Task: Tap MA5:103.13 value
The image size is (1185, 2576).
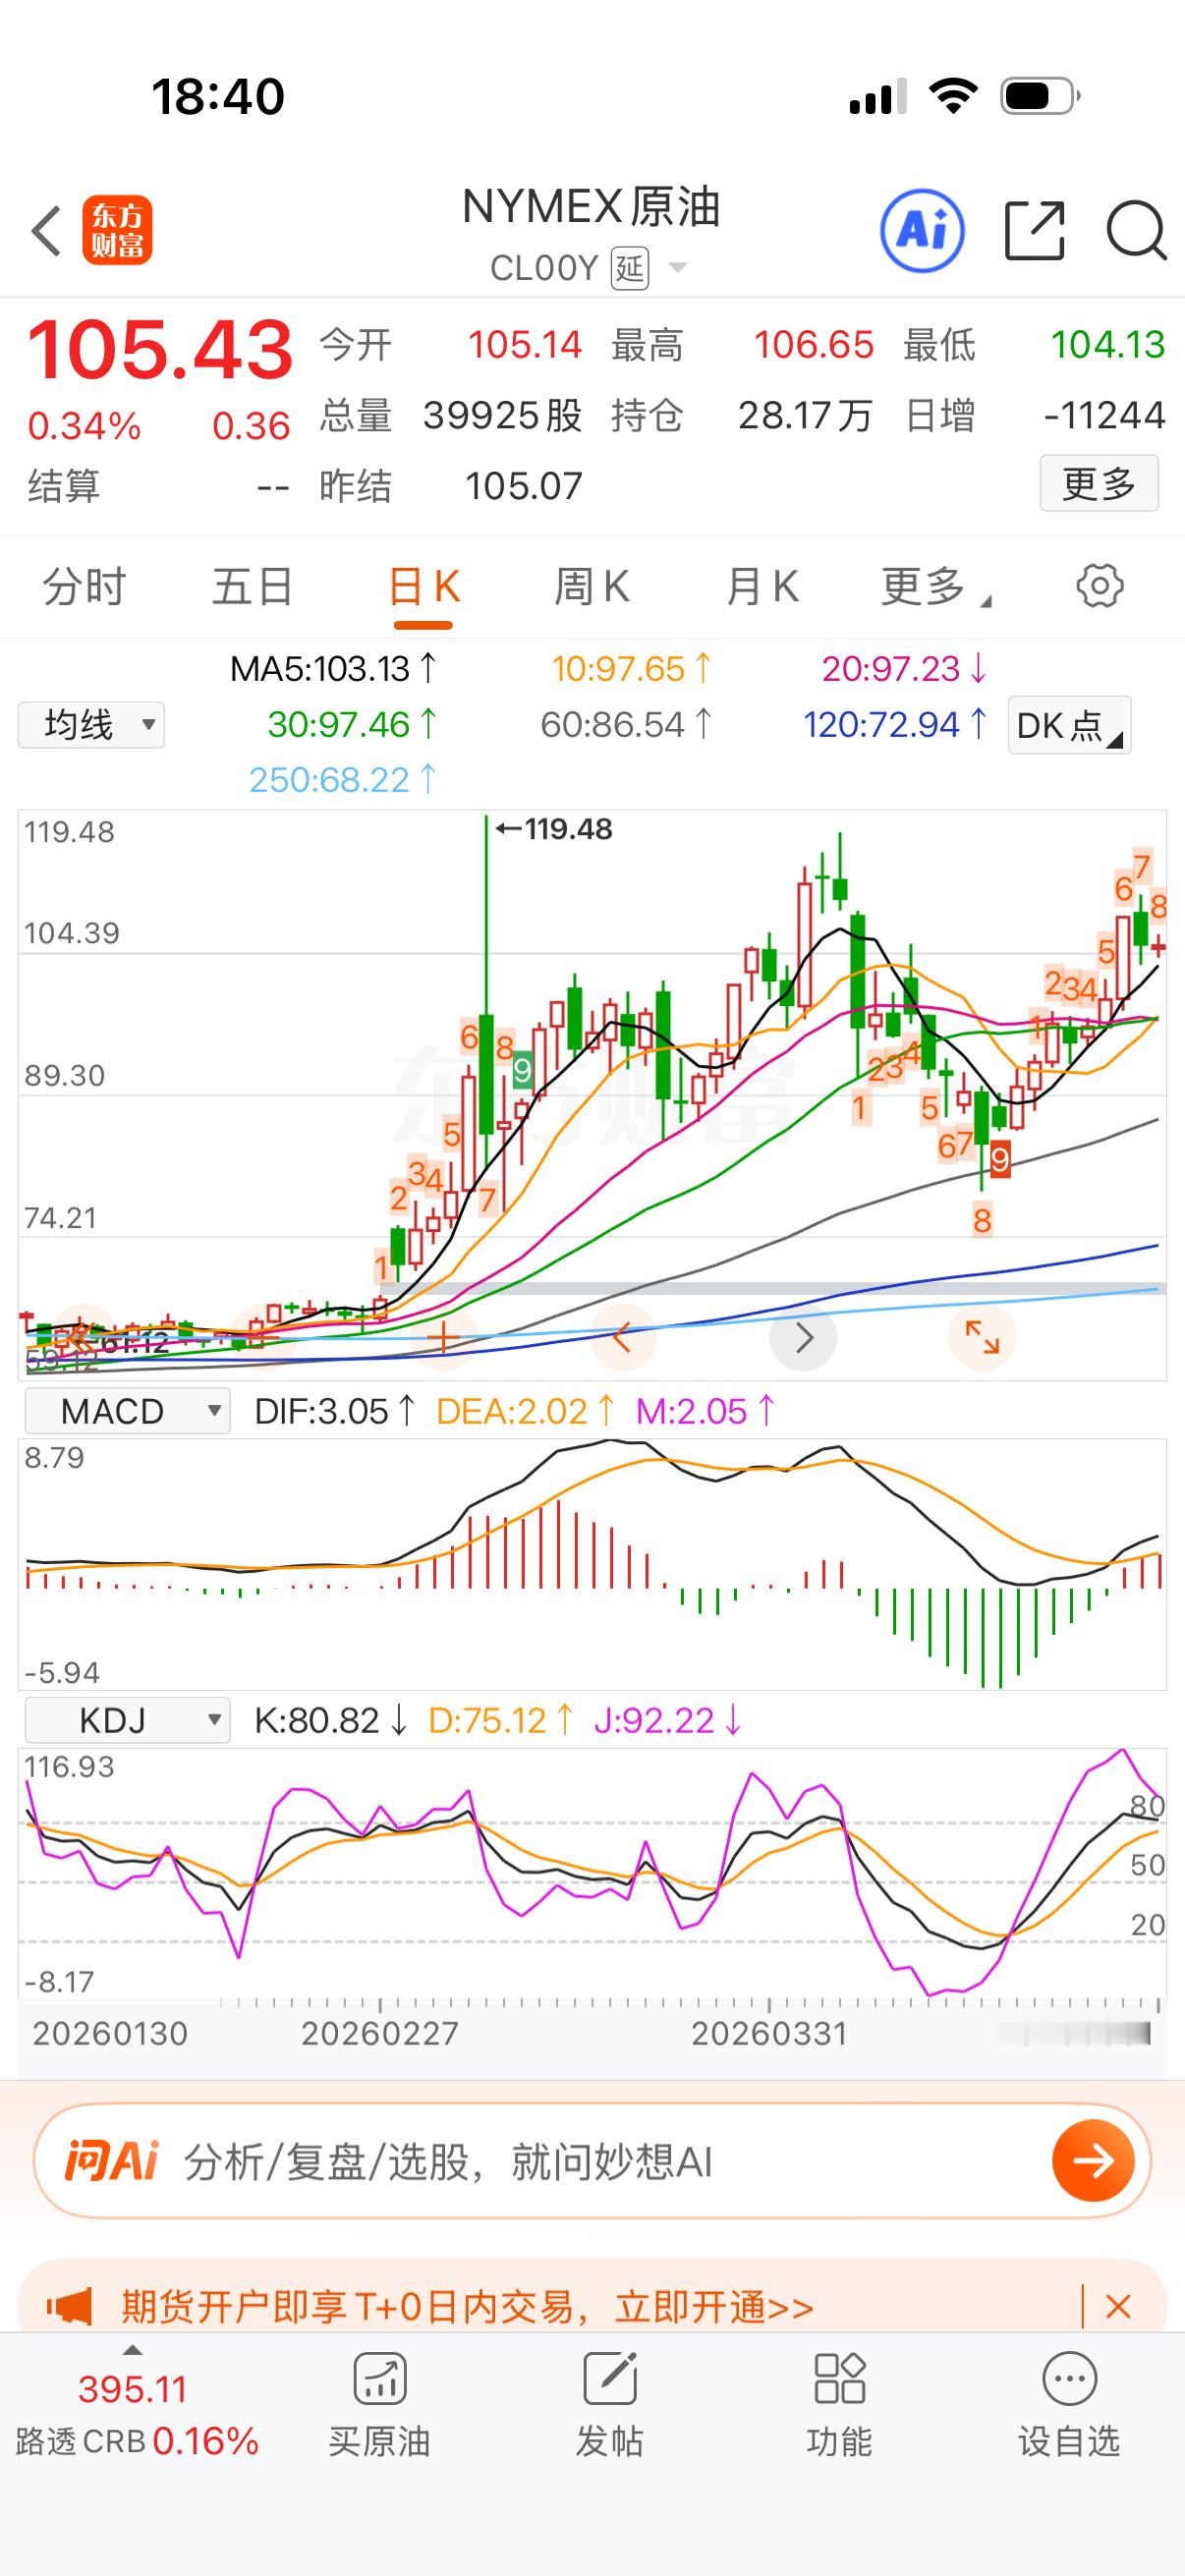Action: [x=333, y=668]
